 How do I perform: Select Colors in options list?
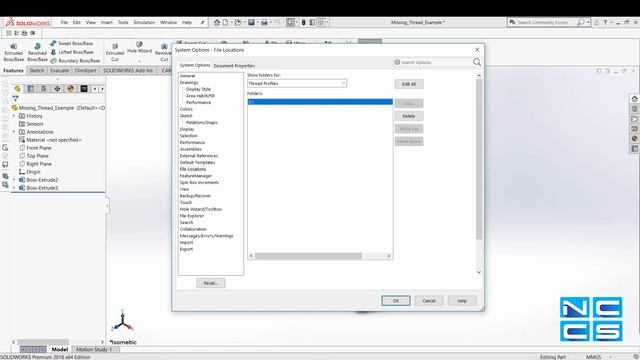pos(186,109)
